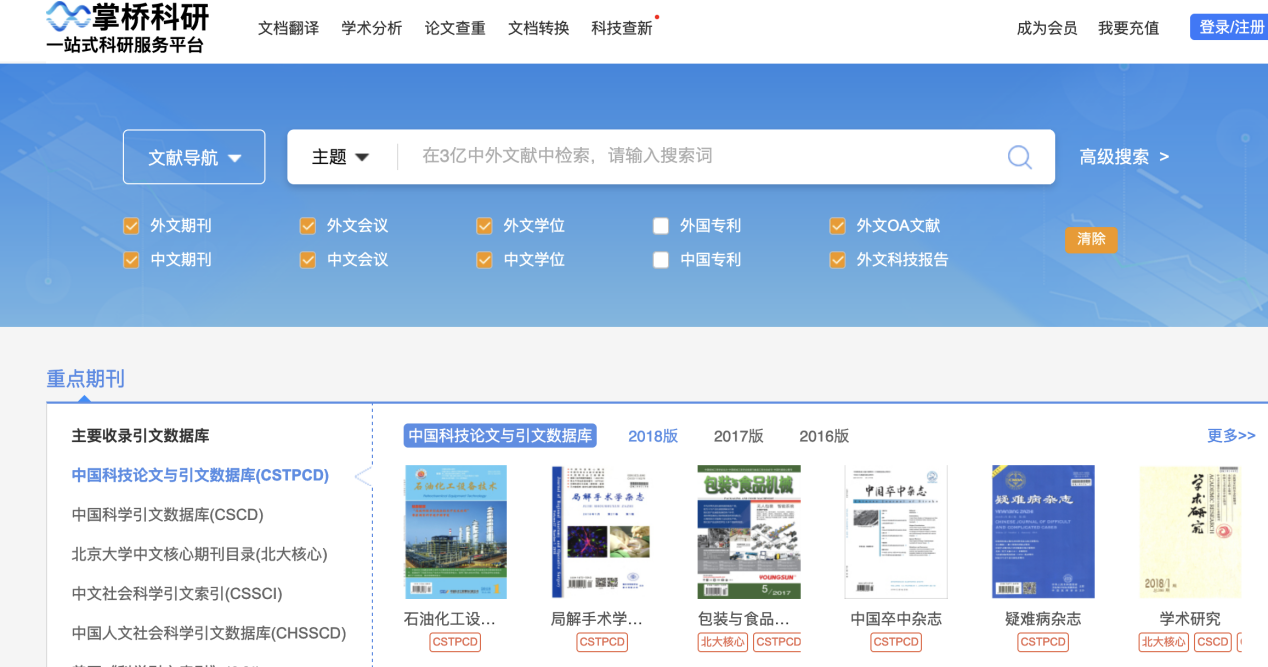Expand the 外文OA文献 checkbox selection off
Viewport: 1268px width, 667px height.
(837, 225)
